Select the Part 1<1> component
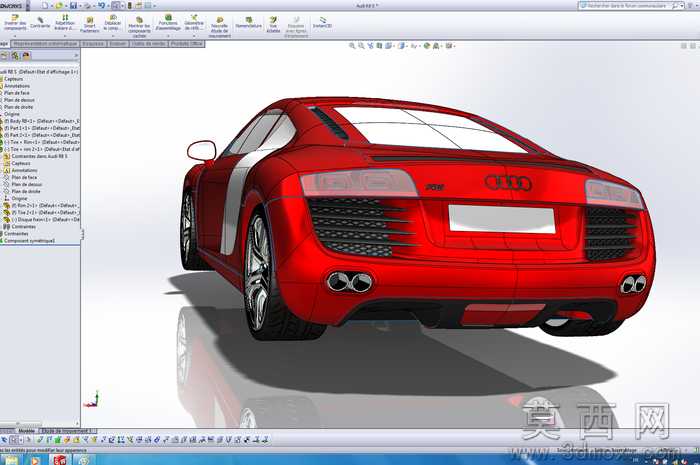The height and width of the screenshot is (465, 700). [x=42, y=128]
